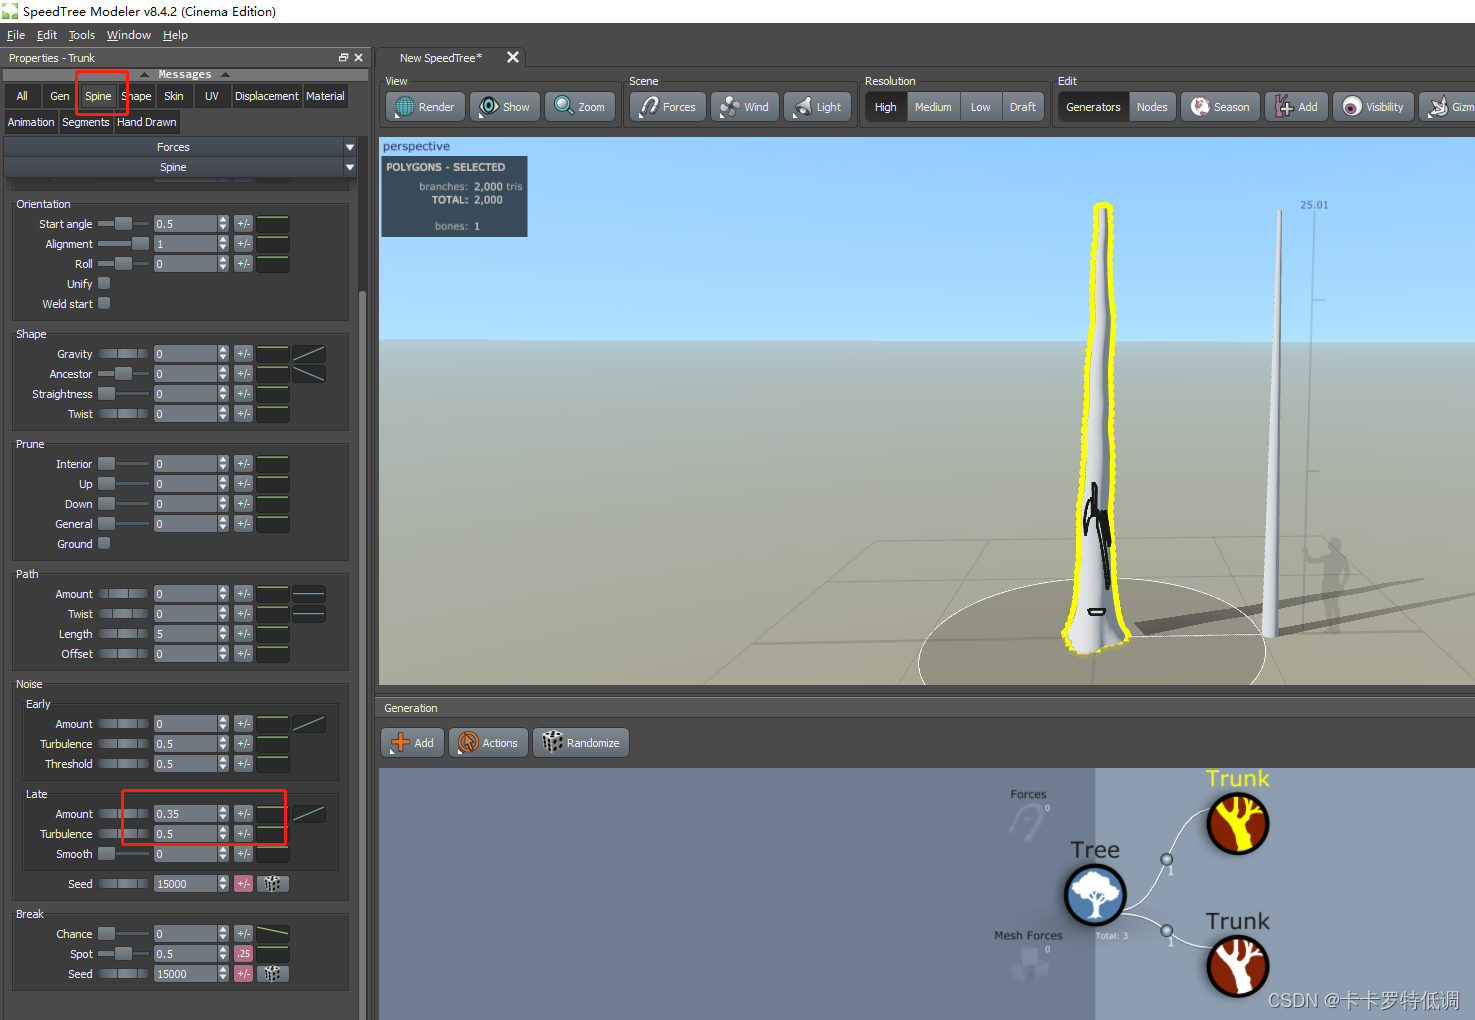Screen dimensions: 1475x1020
Task: Switch Edit mode to Generators
Action: tap(1093, 107)
